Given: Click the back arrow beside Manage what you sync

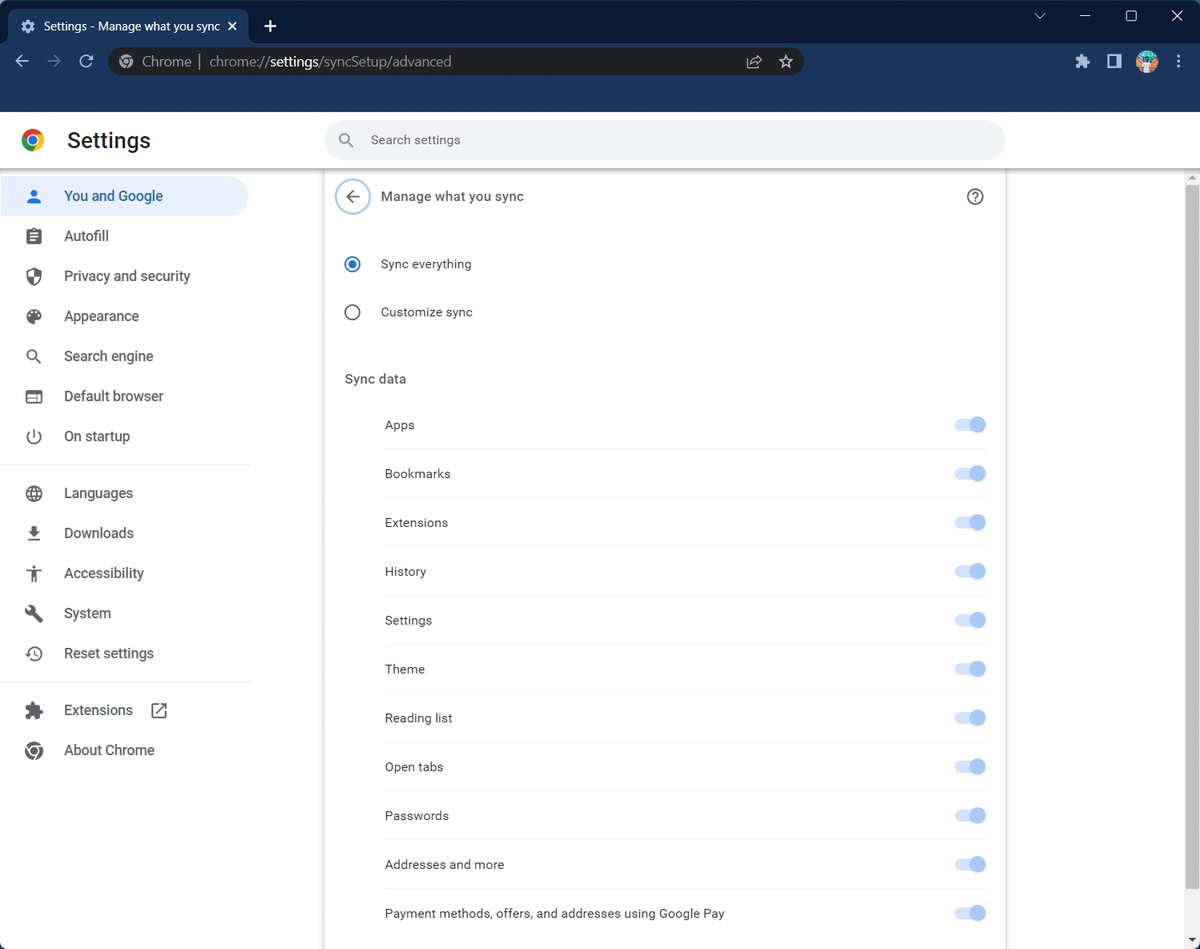Looking at the screenshot, I should [352, 197].
